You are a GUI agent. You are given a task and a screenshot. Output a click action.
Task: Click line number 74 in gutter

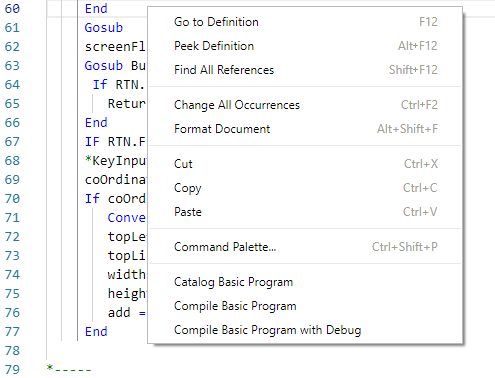(12, 275)
